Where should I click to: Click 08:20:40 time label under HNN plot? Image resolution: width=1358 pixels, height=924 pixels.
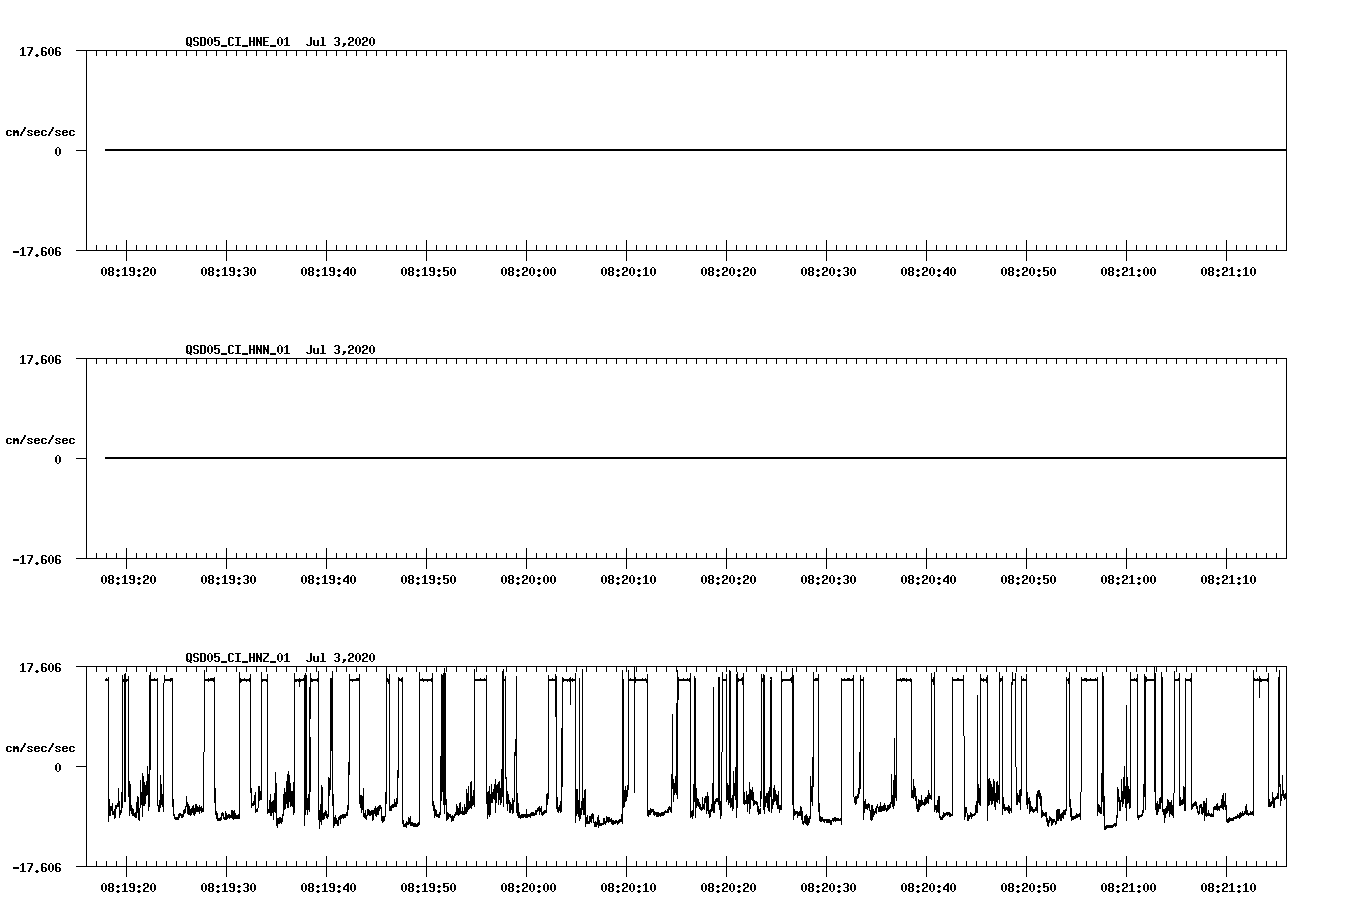tap(928, 579)
